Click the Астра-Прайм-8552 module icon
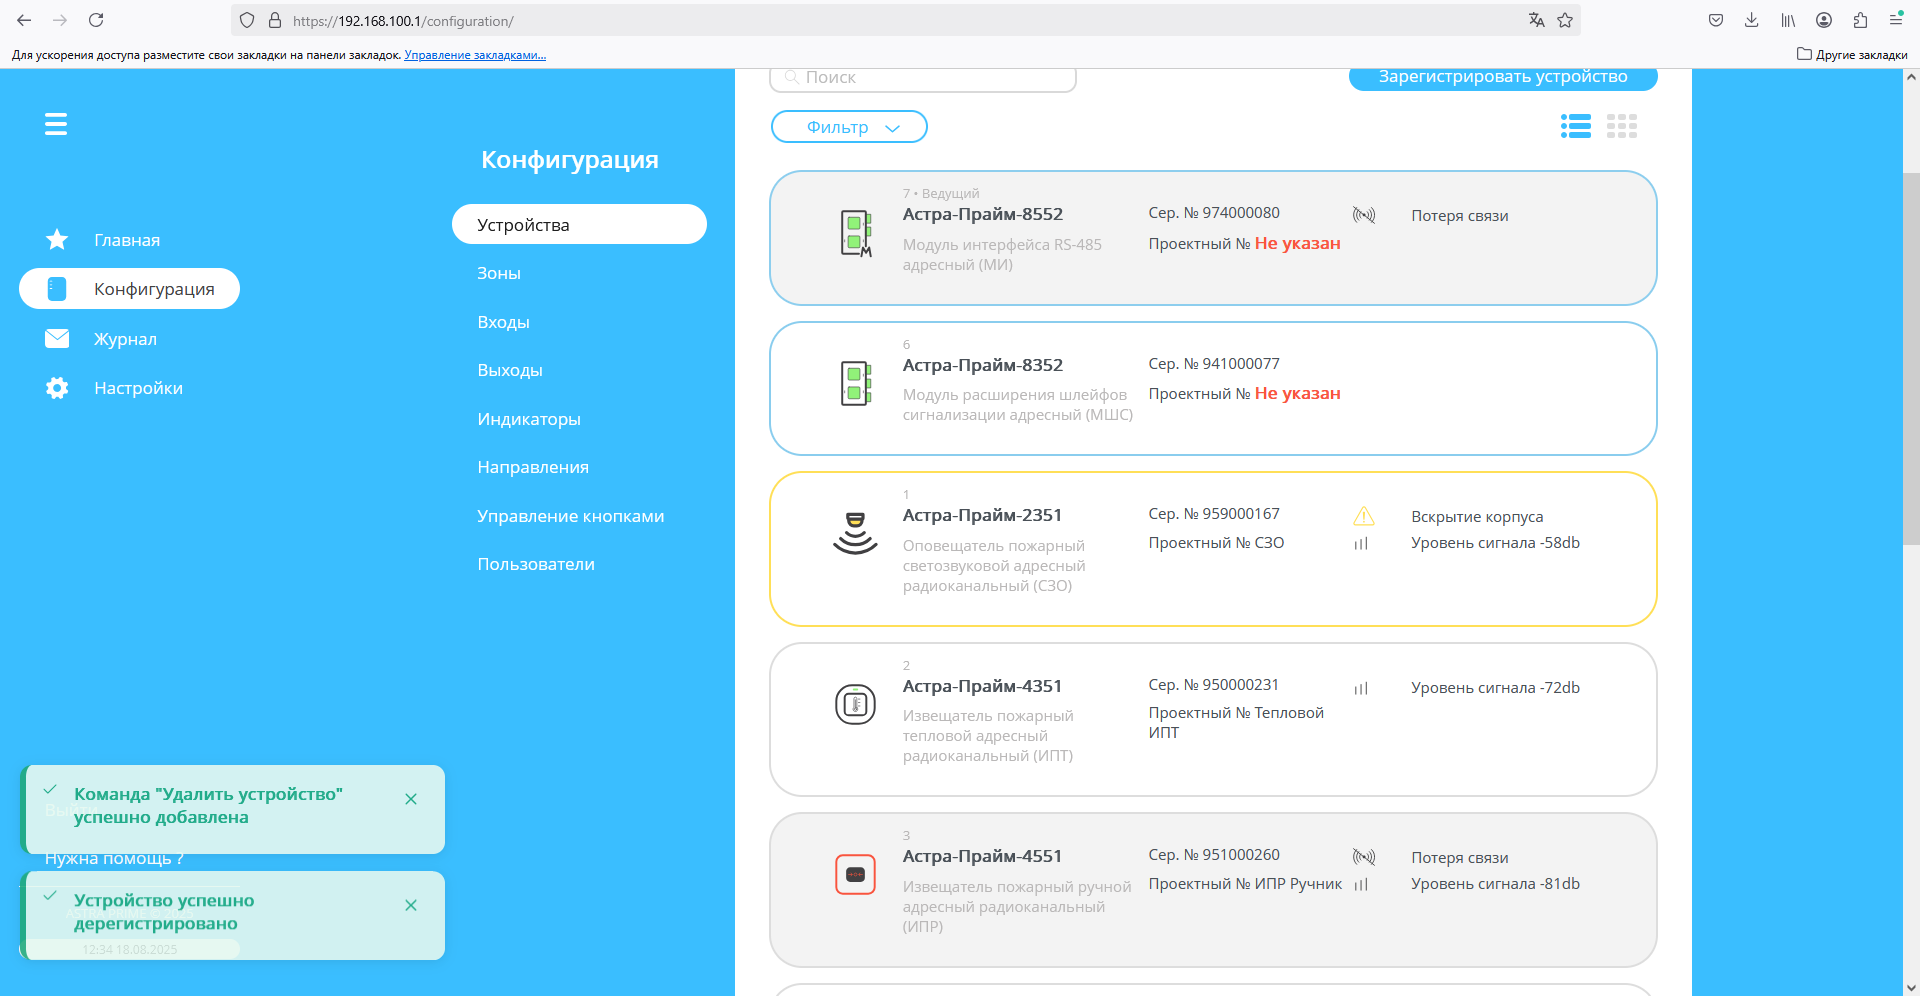This screenshot has height=996, width=1920. pos(856,233)
